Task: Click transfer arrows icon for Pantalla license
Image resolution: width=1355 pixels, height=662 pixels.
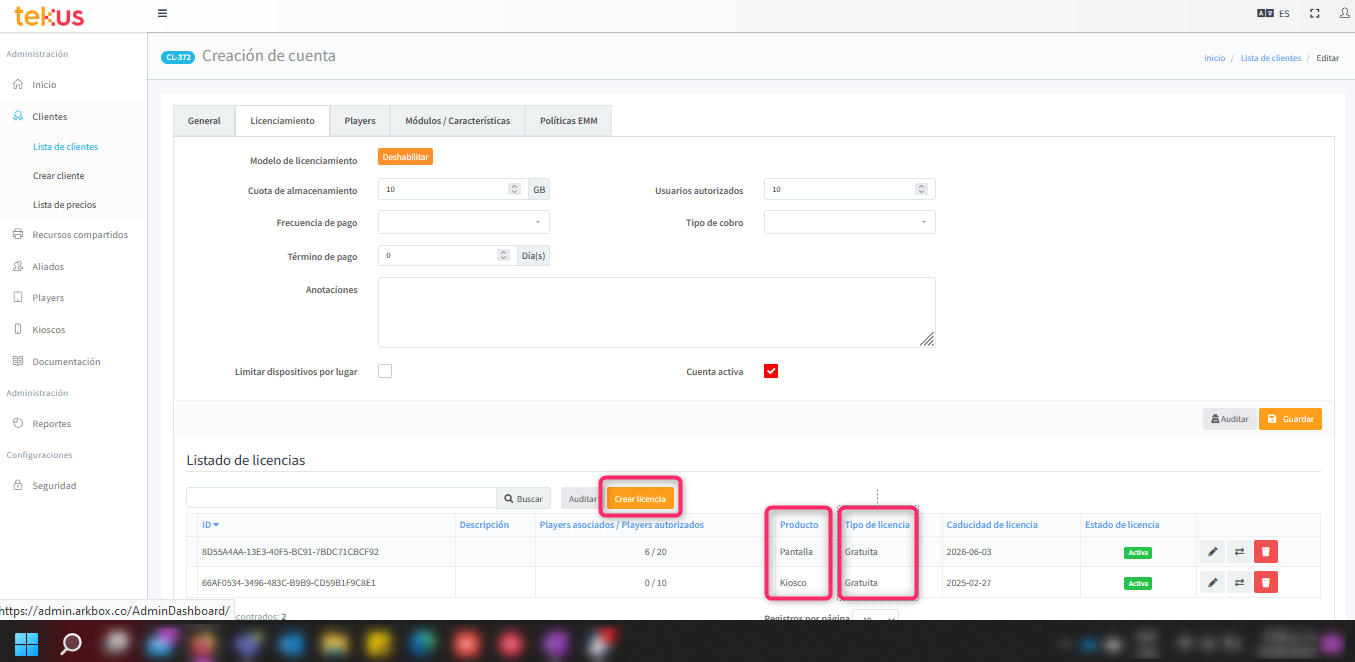Action: point(1239,551)
